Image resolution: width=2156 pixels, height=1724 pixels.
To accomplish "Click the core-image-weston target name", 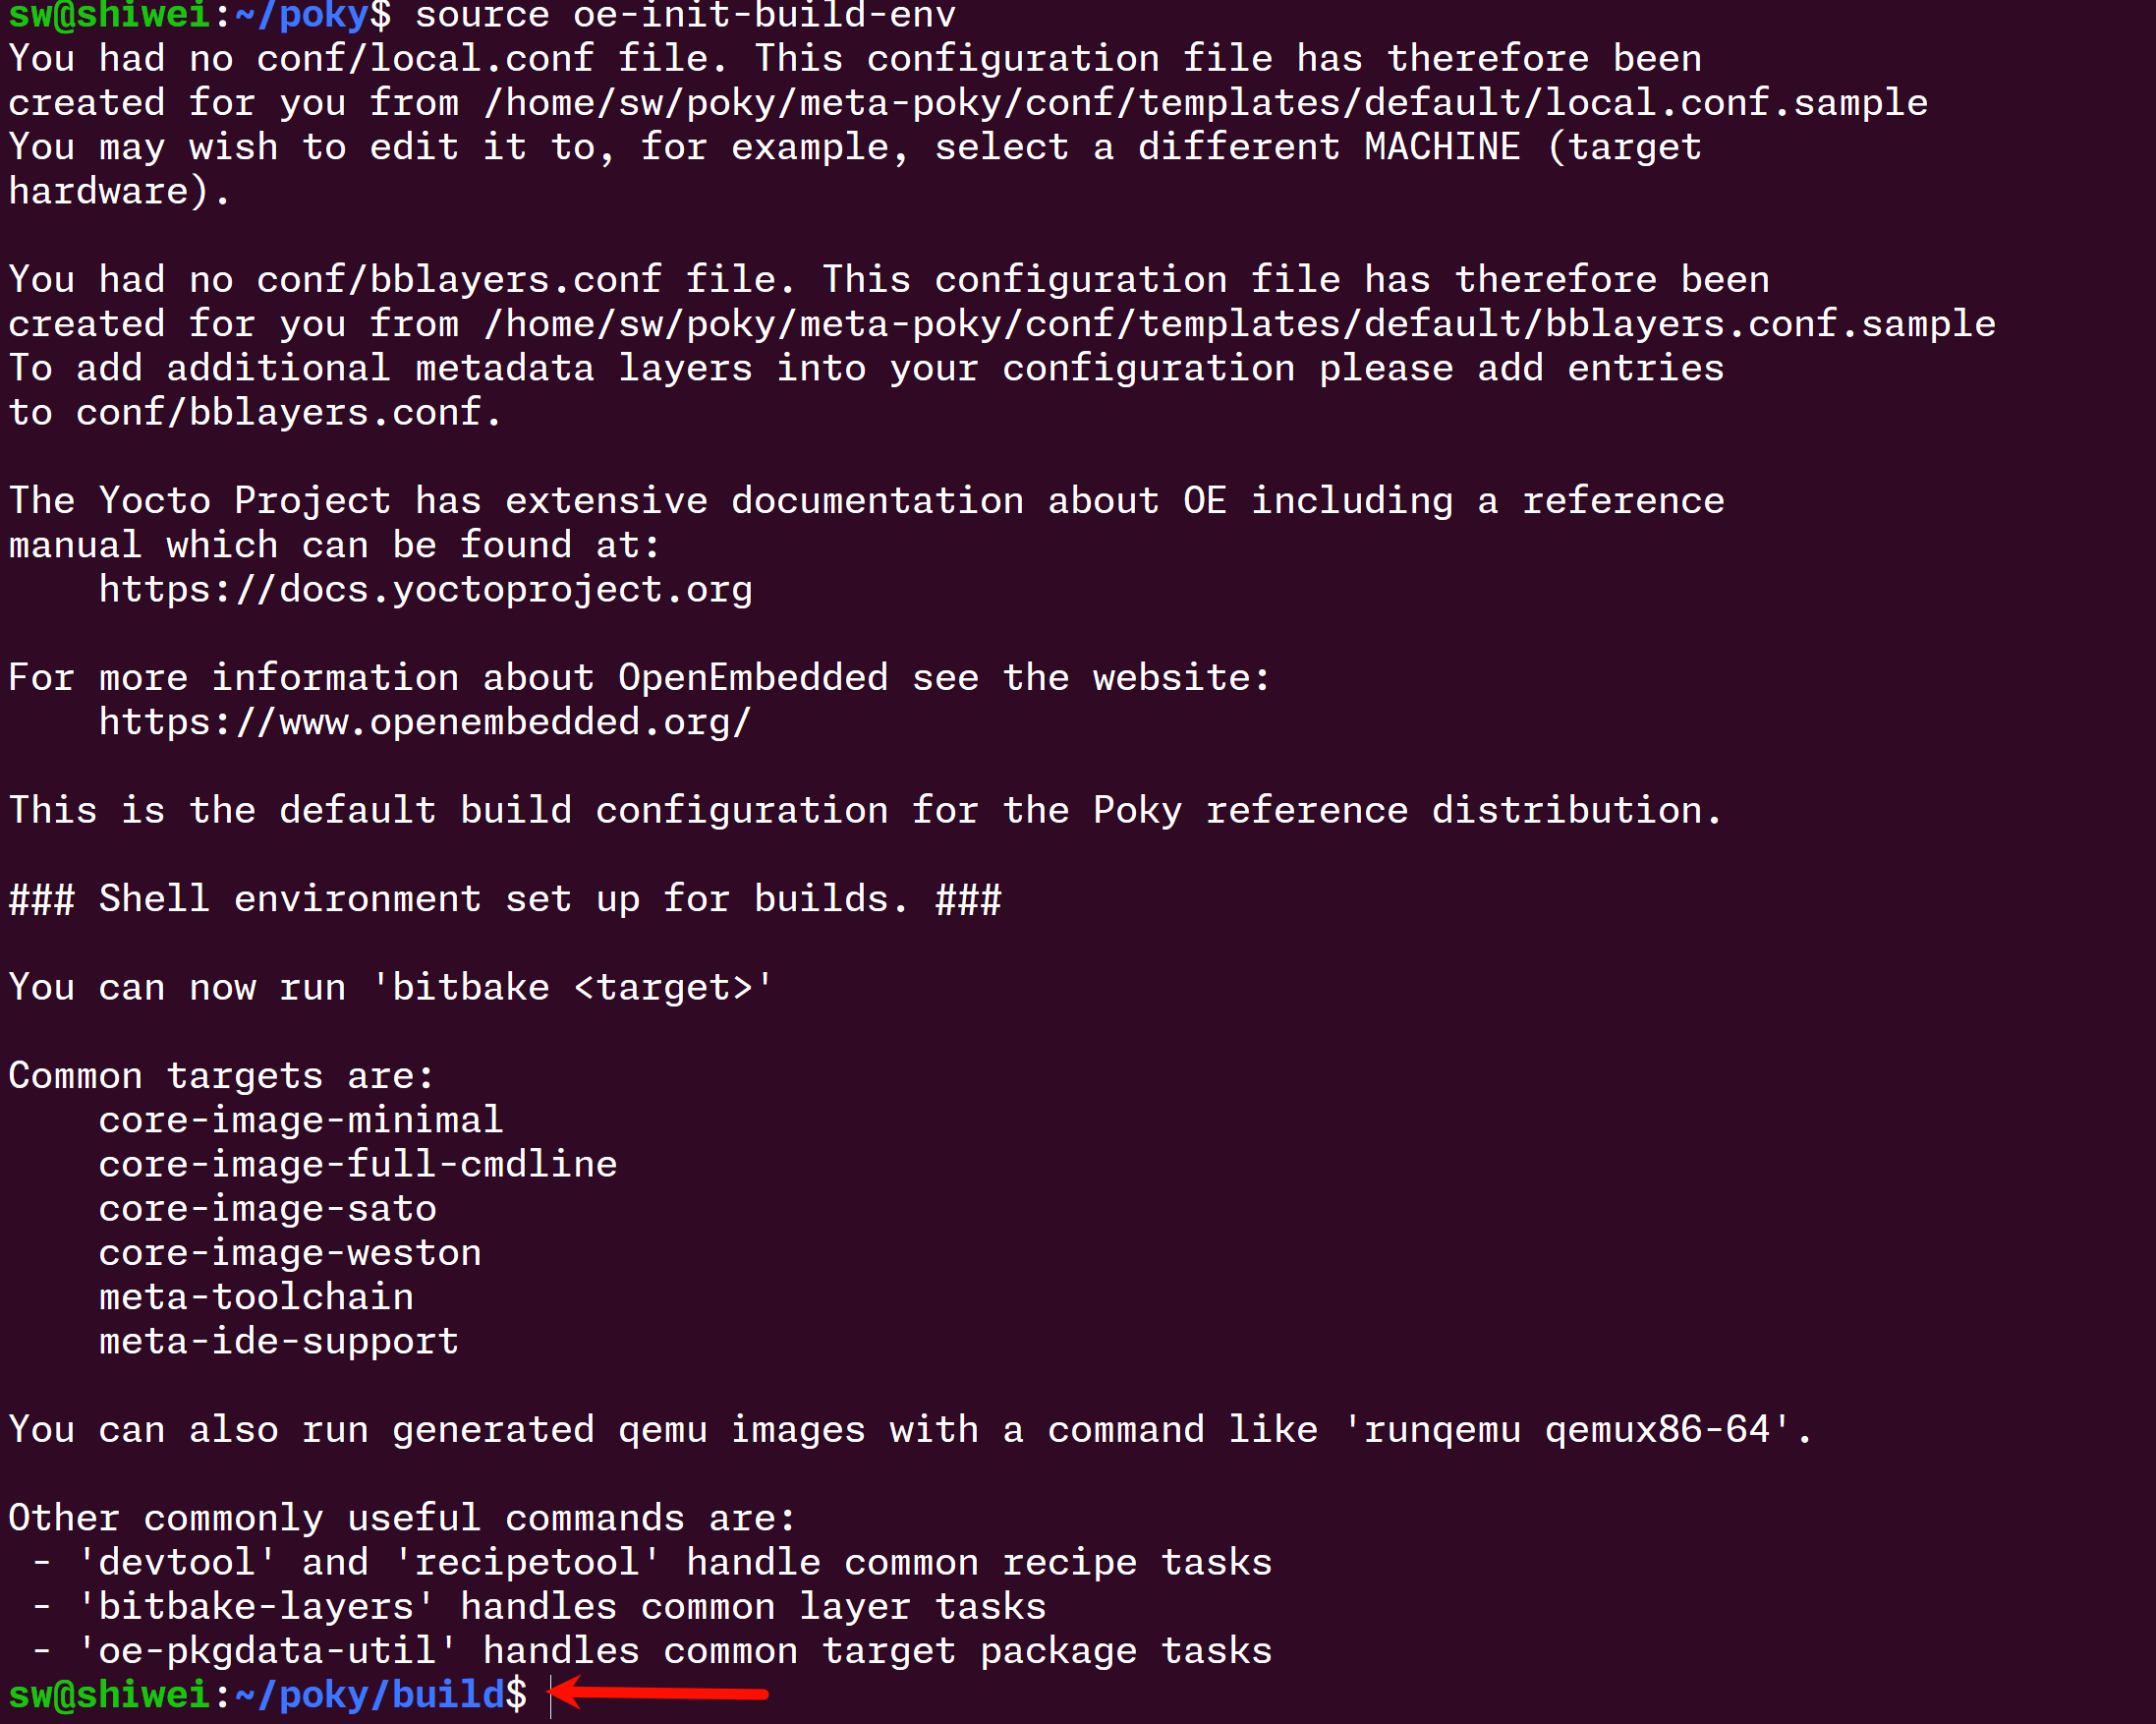I will point(290,1253).
